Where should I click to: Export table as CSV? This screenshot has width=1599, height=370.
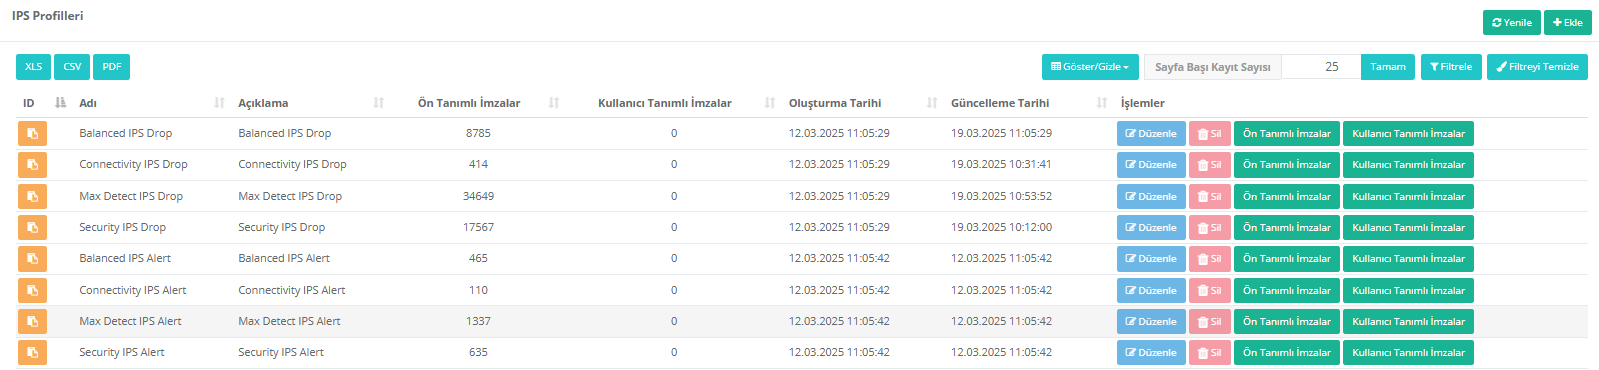[72, 67]
